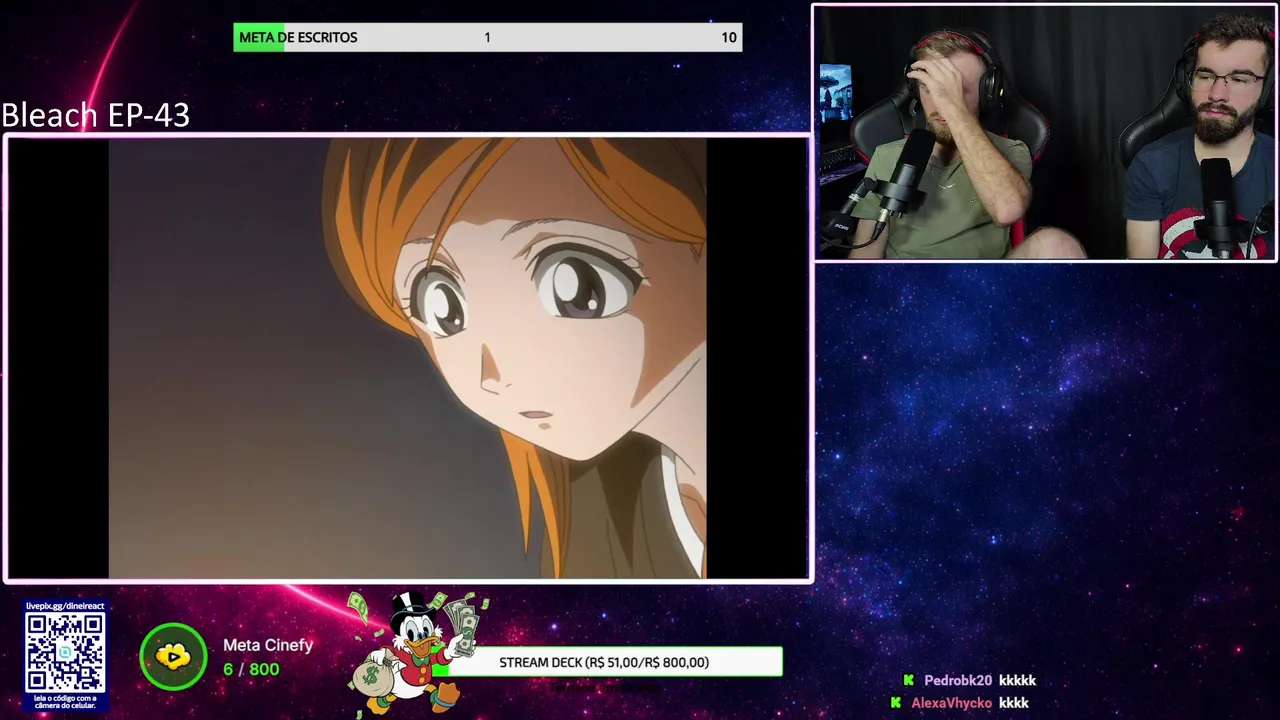This screenshot has height=720, width=1280.
Task: Click the green Cinefy play logo icon
Action: 173,657
